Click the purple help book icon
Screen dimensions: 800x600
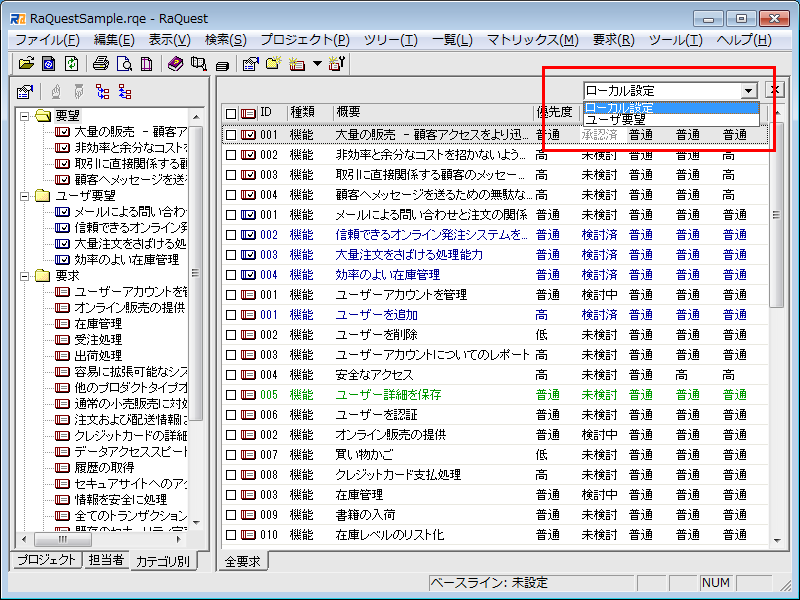pos(176,64)
